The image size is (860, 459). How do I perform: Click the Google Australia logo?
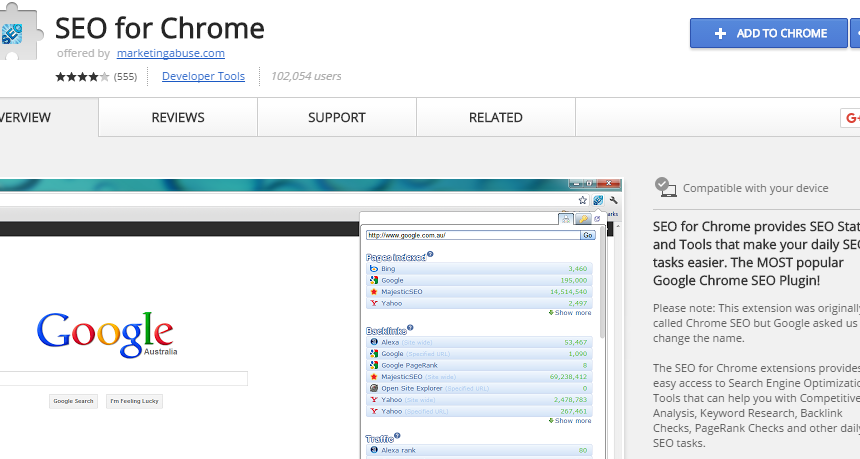click(107, 334)
